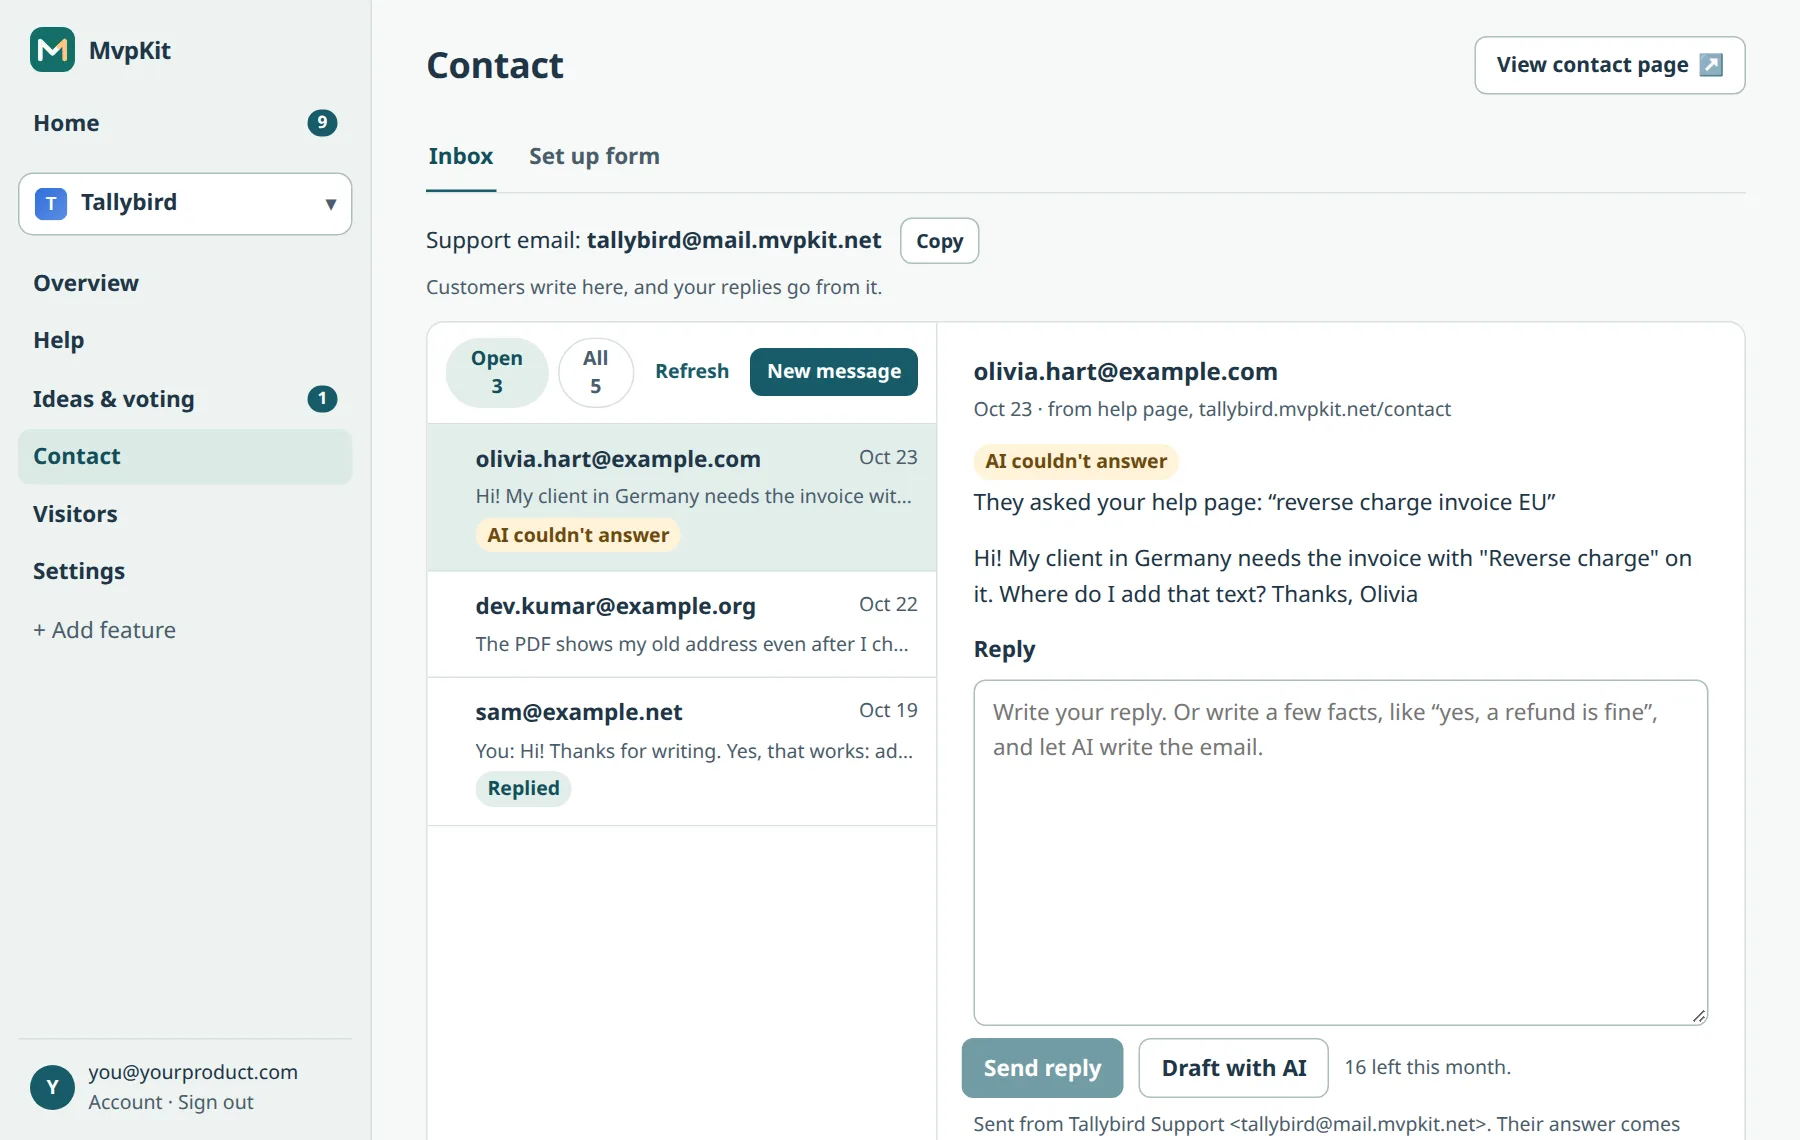Open the sam@example.net conversation

tap(682, 751)
